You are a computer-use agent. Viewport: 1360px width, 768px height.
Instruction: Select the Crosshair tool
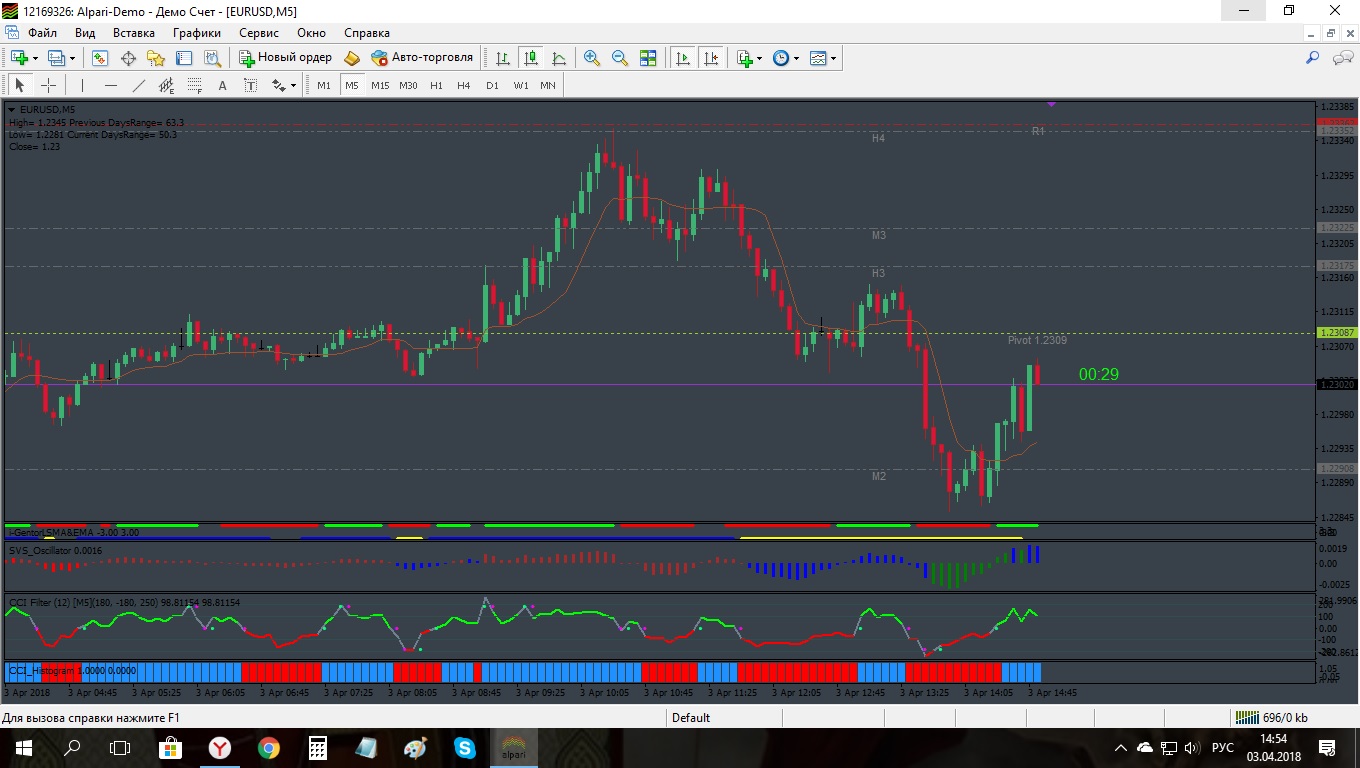(x=47, y=85)
